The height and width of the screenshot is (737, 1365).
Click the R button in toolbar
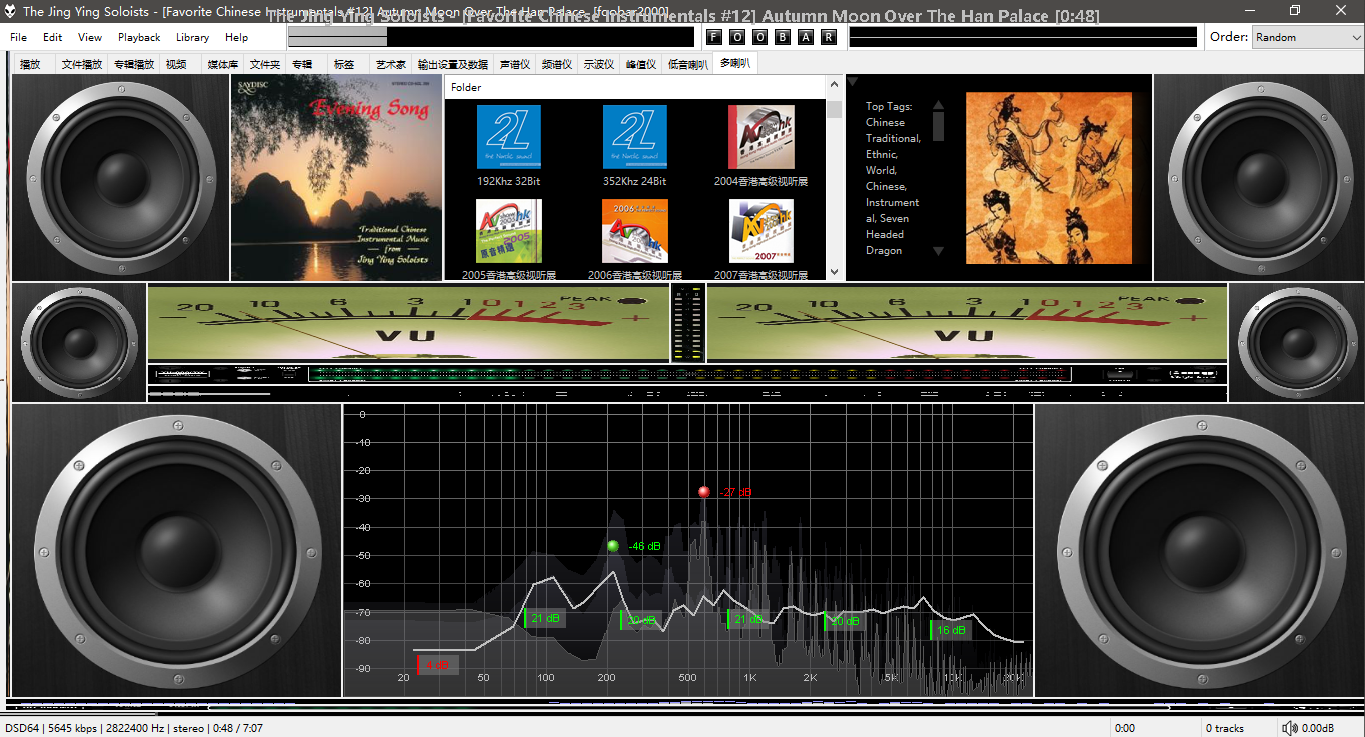(x=829, y=37)
